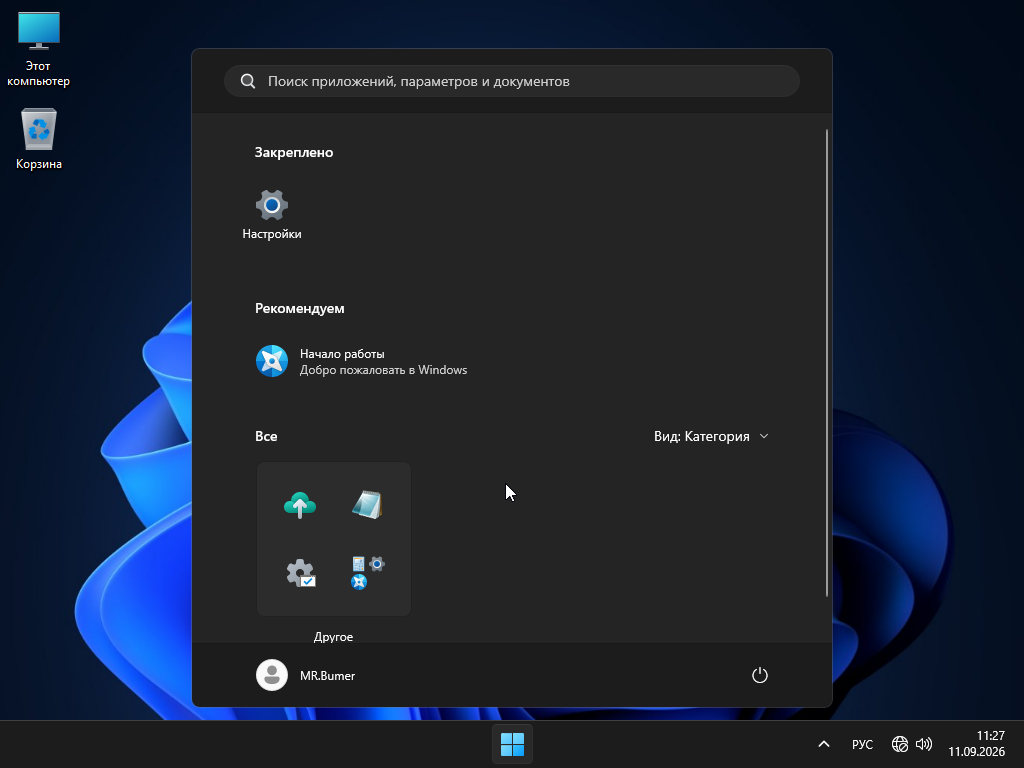1024x768 pixels.
Task: Open Вид: Категория view dropdown
Action: 711,436
